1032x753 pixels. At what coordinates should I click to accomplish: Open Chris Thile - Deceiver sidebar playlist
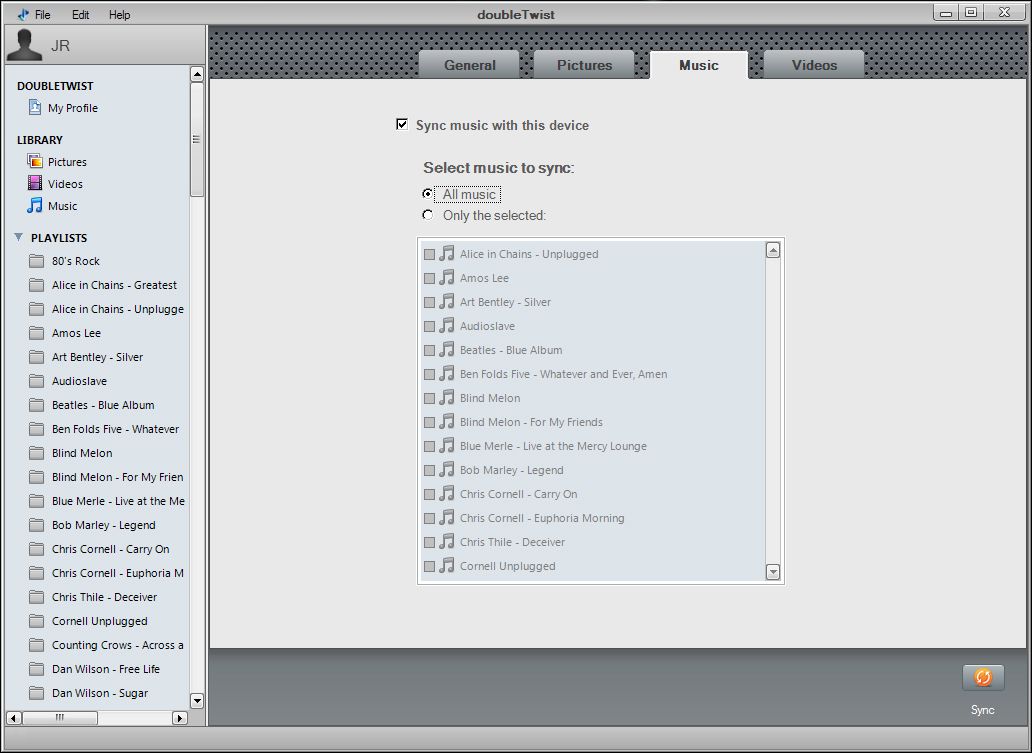[105, 597]
